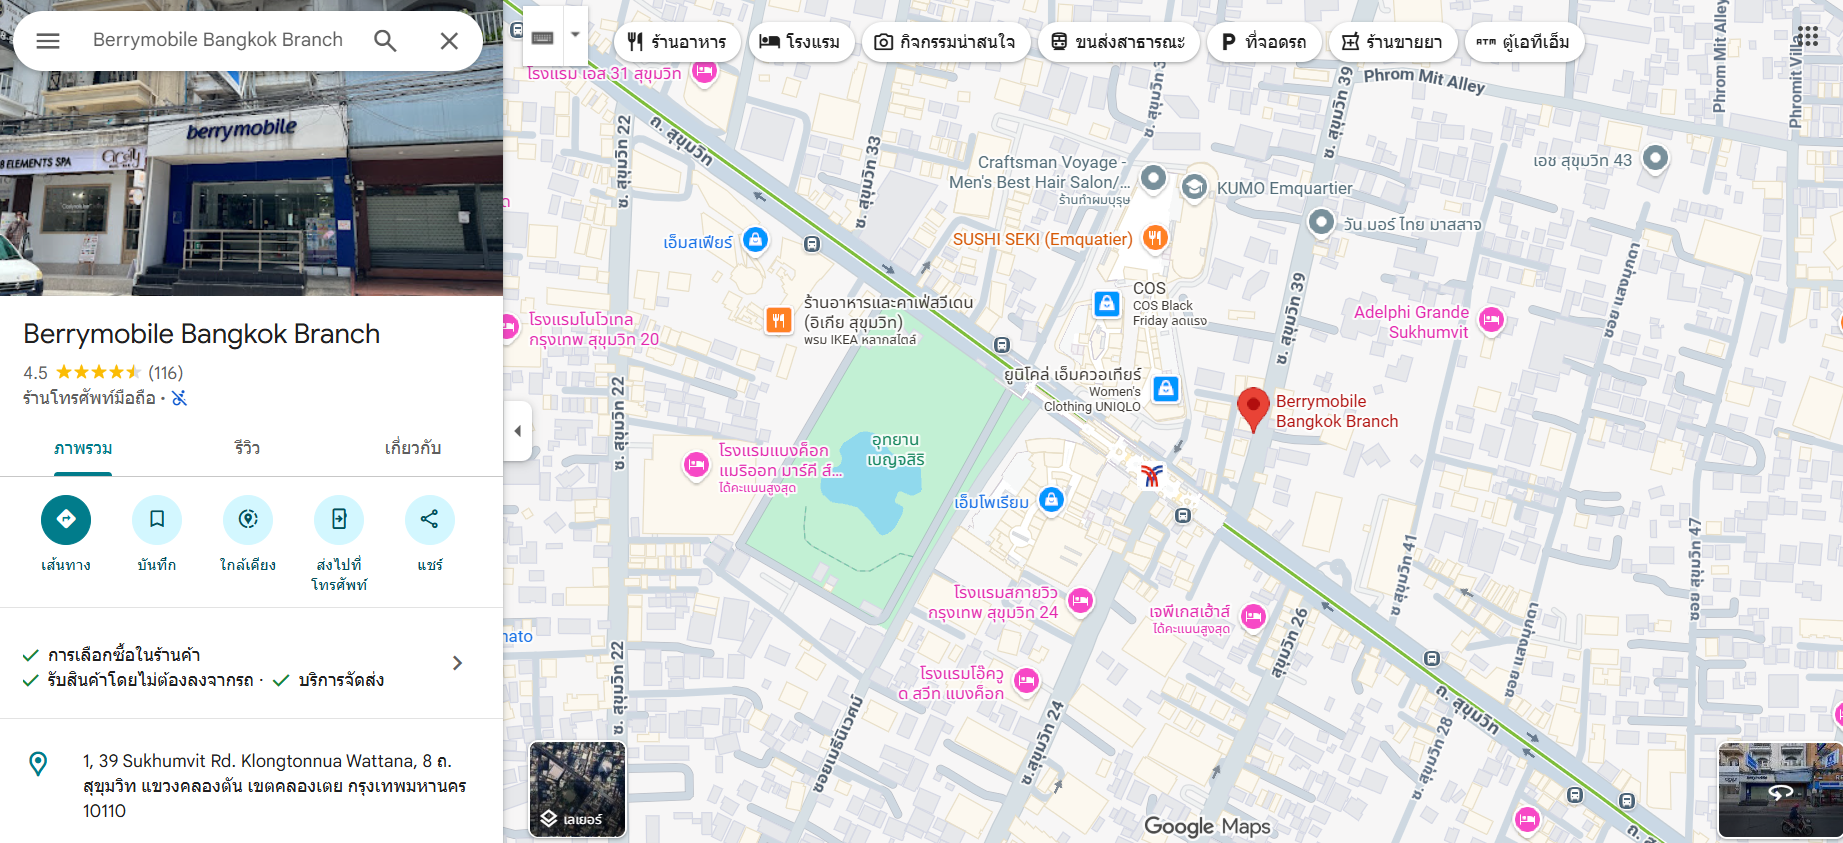This screenshot has width=1843, height=843.
Task: Clear search with the X icon
Action: (x=449, y=41)
